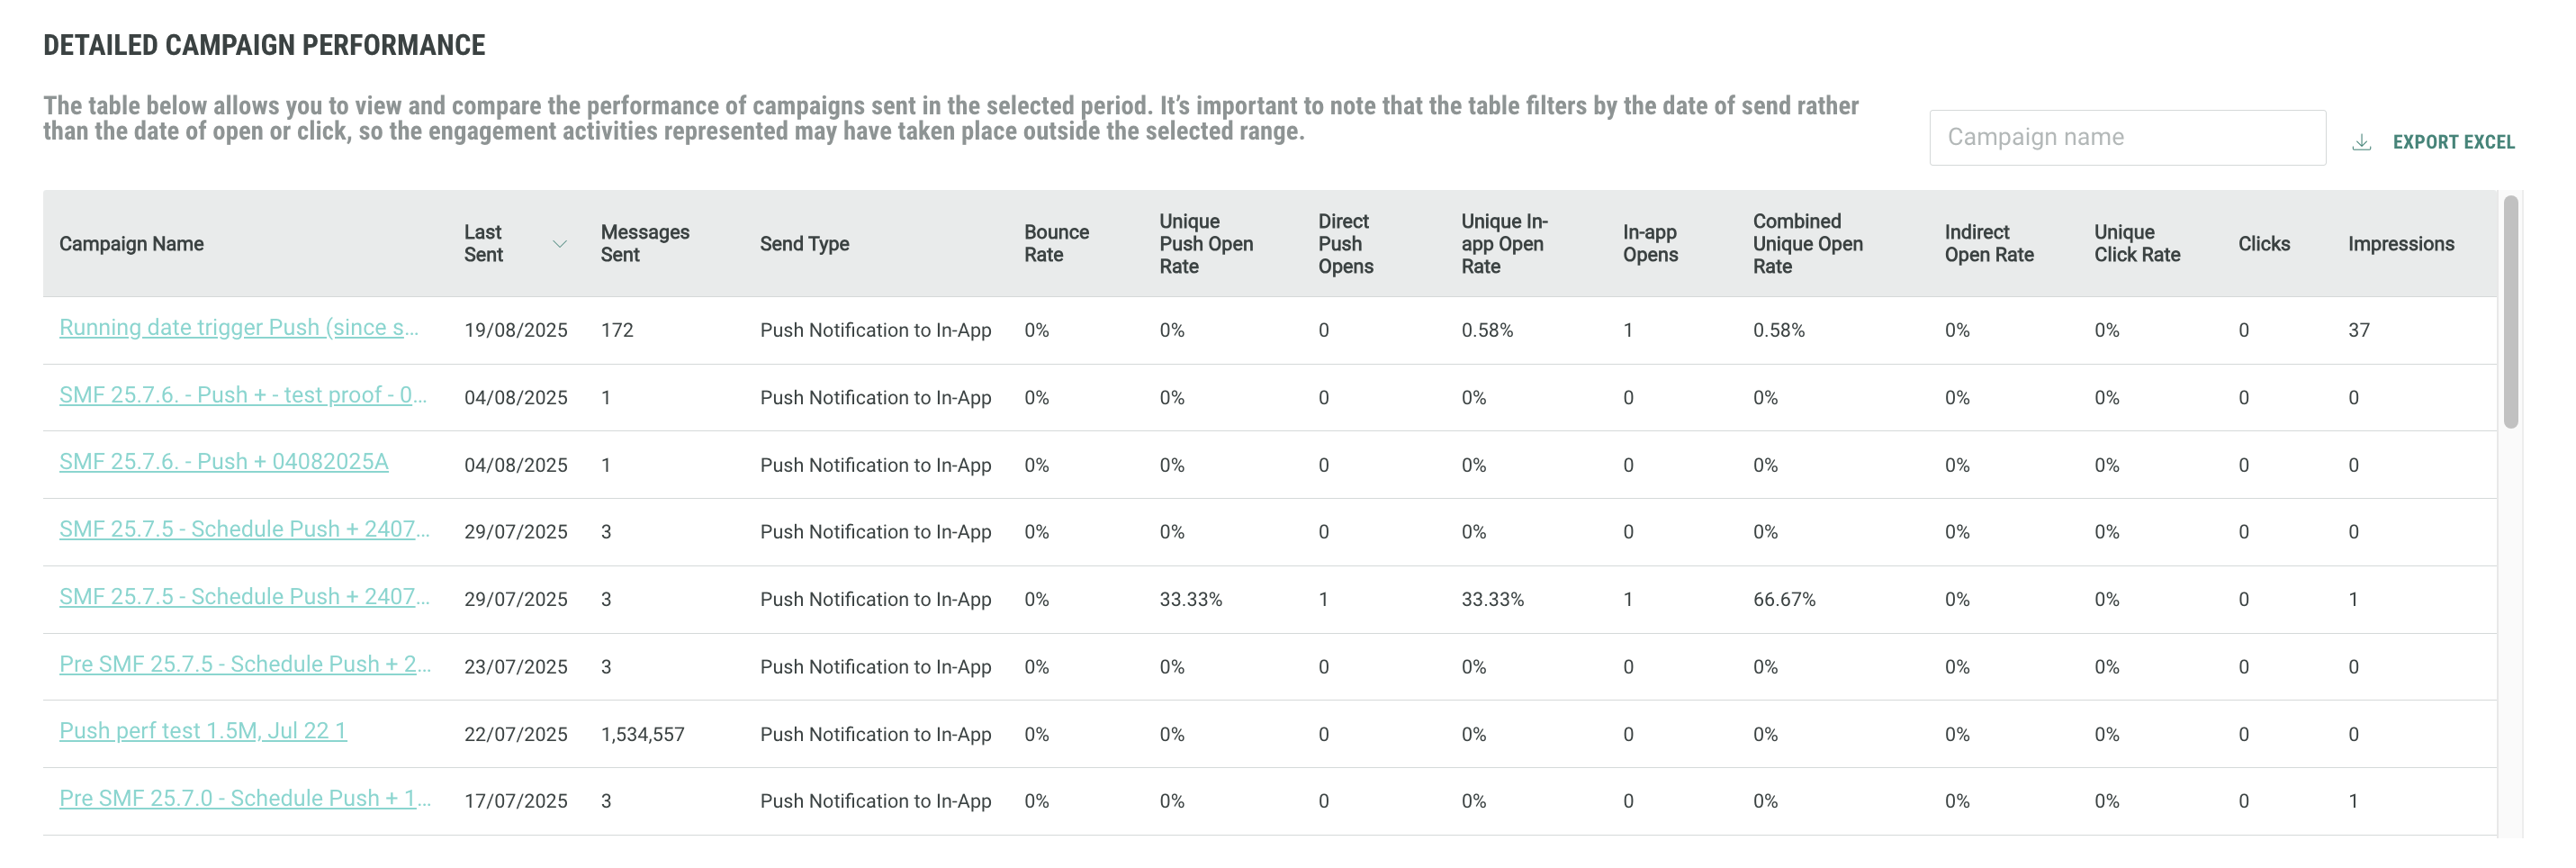Sort by the Combined Unique Open Rate header
The height and width of the screenshot is (868, 2576).
pos(1807,244)
